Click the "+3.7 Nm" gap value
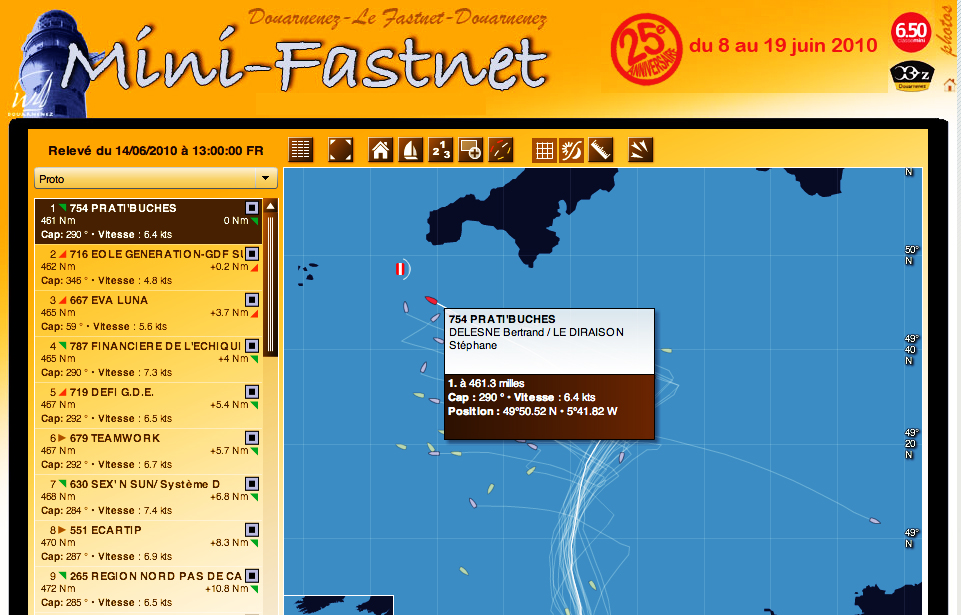961x615 pixels. coord(229,313)
